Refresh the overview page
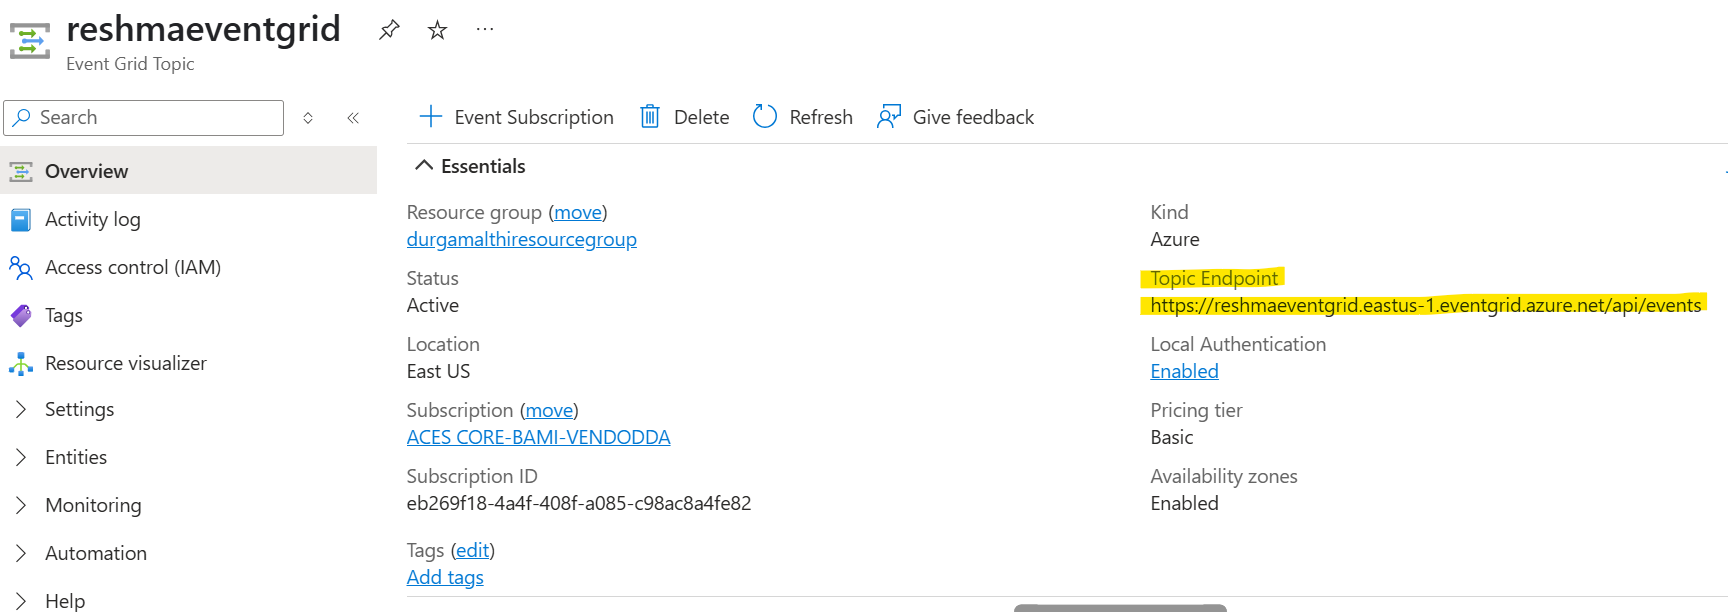 tap(802, 117)
